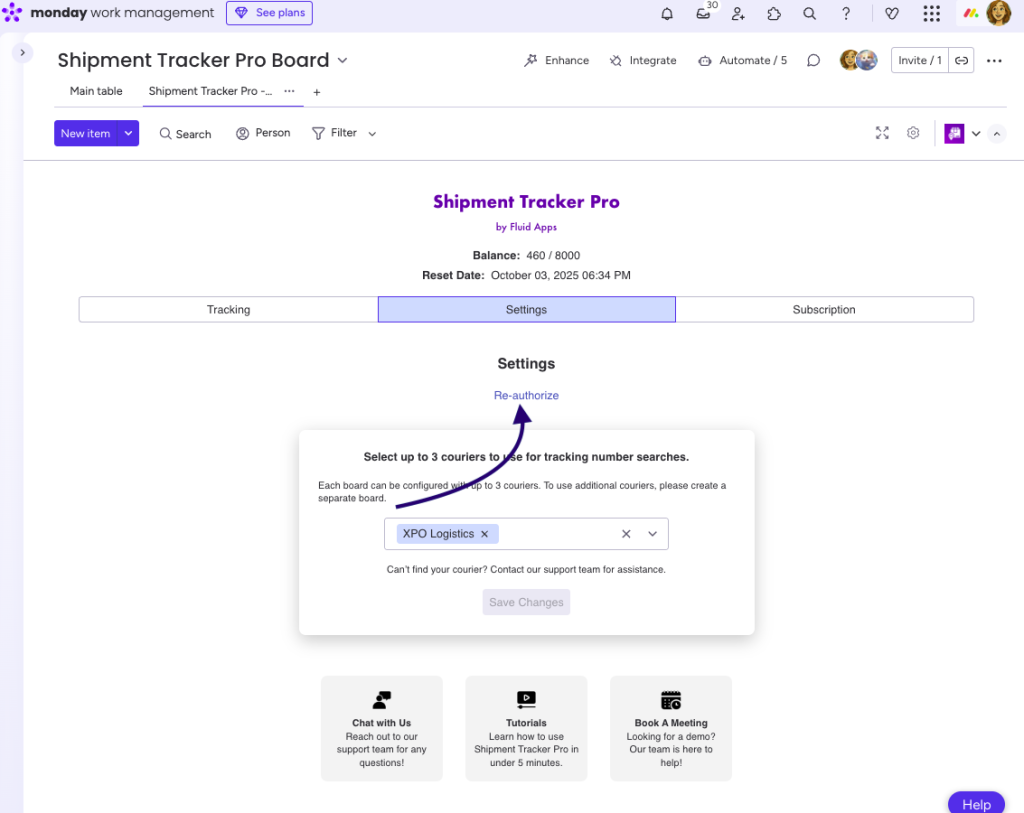Create a New item
The height and width of the screenshot is (813, 1024).
tap(86, 133)
